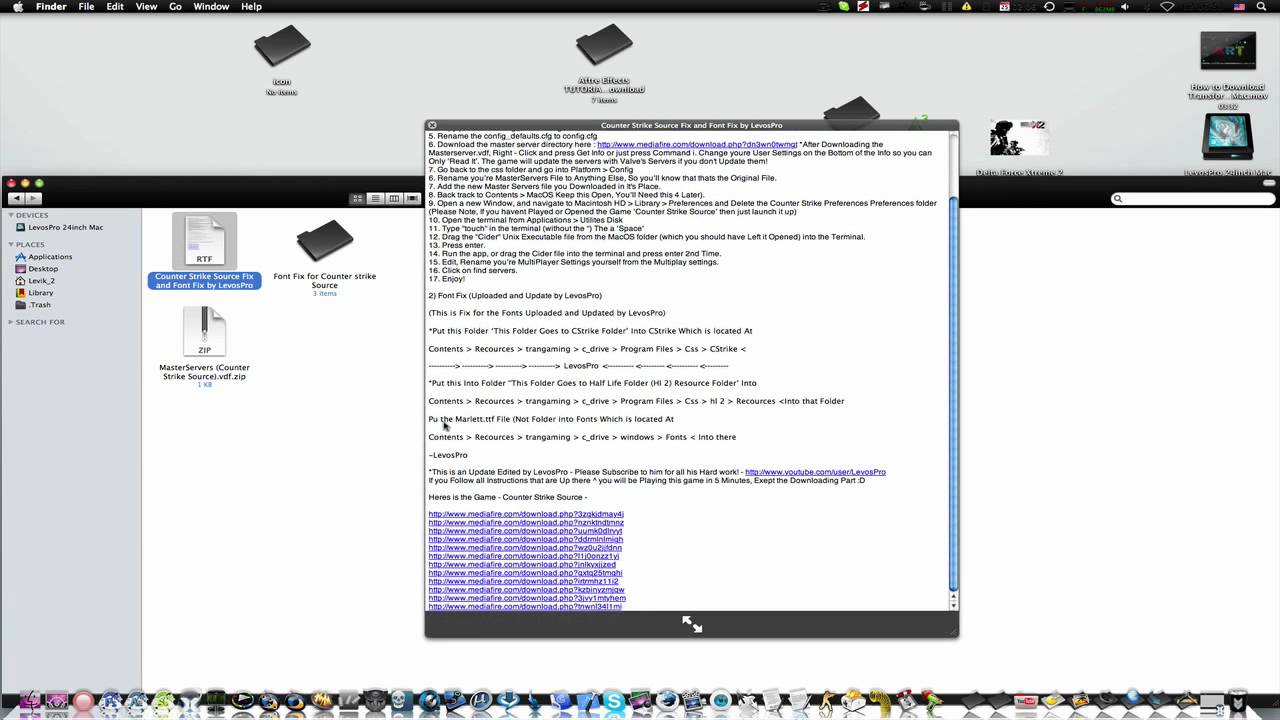
Task: Open the View menu
Action: click(x=146, y=6)
